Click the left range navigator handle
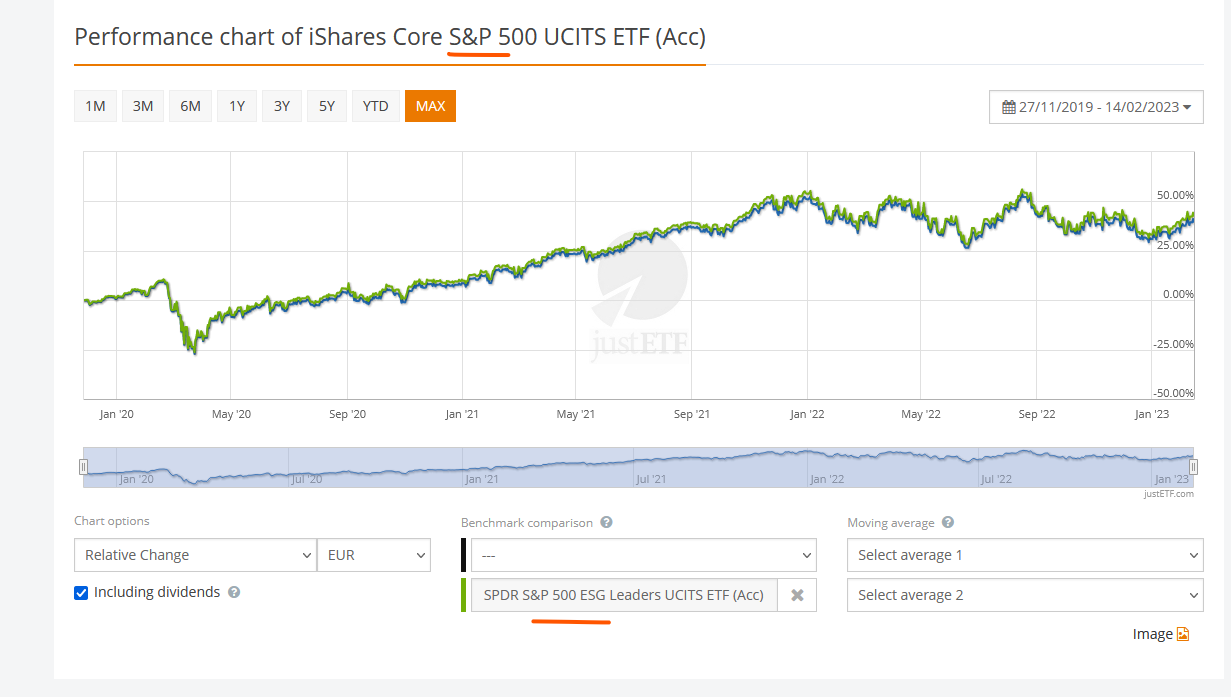This screenshot has width=1231, height=697. pyautogui.click(x=84, y=466)
